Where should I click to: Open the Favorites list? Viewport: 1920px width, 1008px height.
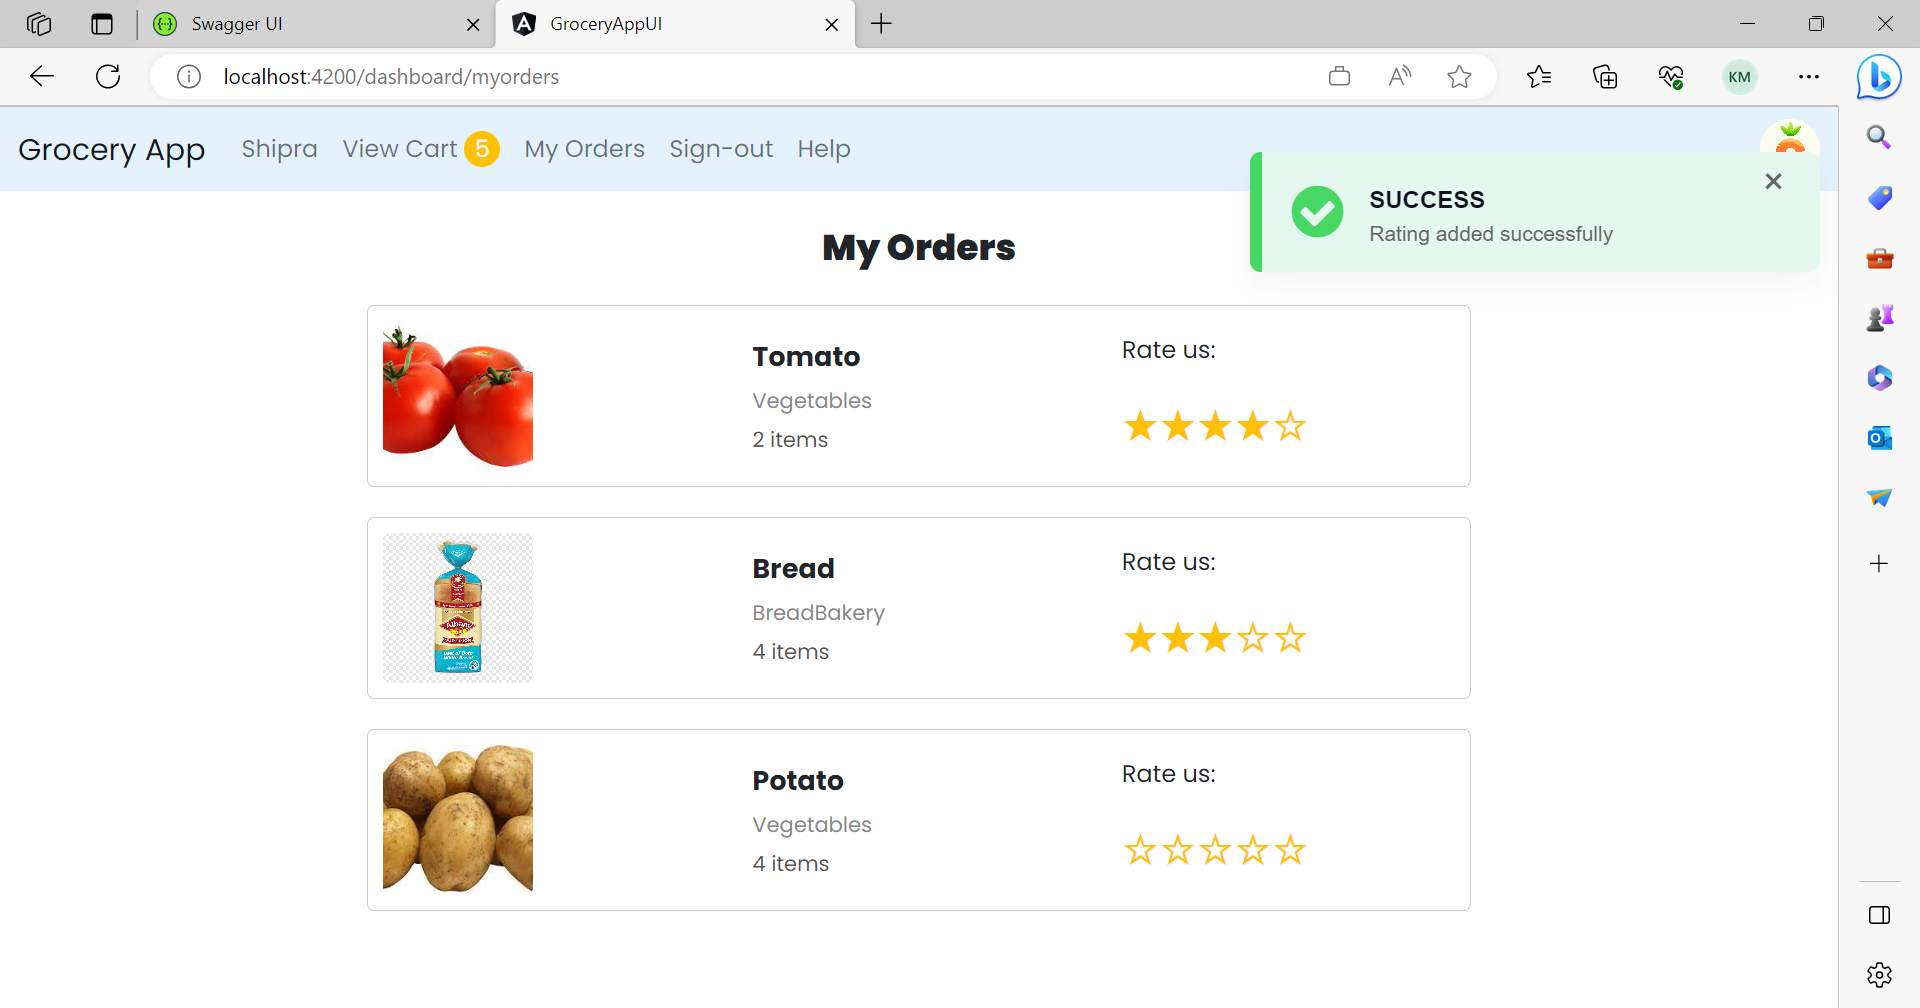(x=1540, y=76)
